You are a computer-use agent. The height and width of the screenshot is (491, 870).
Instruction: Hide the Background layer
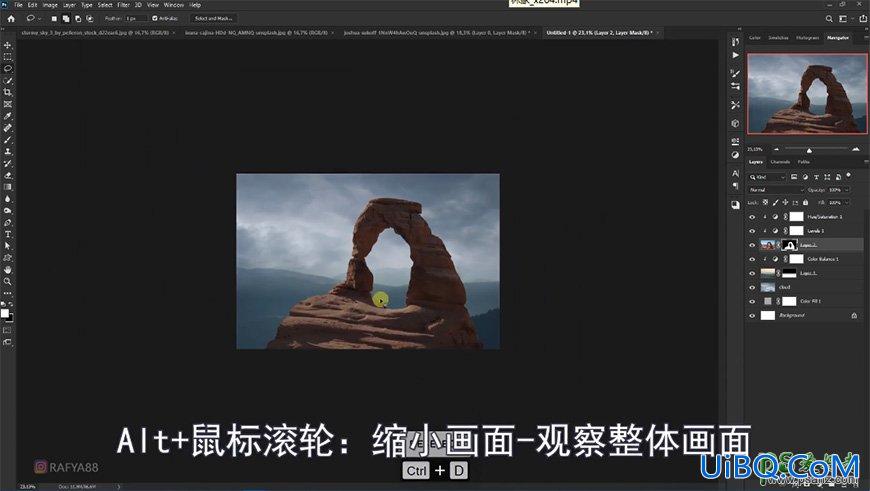[752, 315]
